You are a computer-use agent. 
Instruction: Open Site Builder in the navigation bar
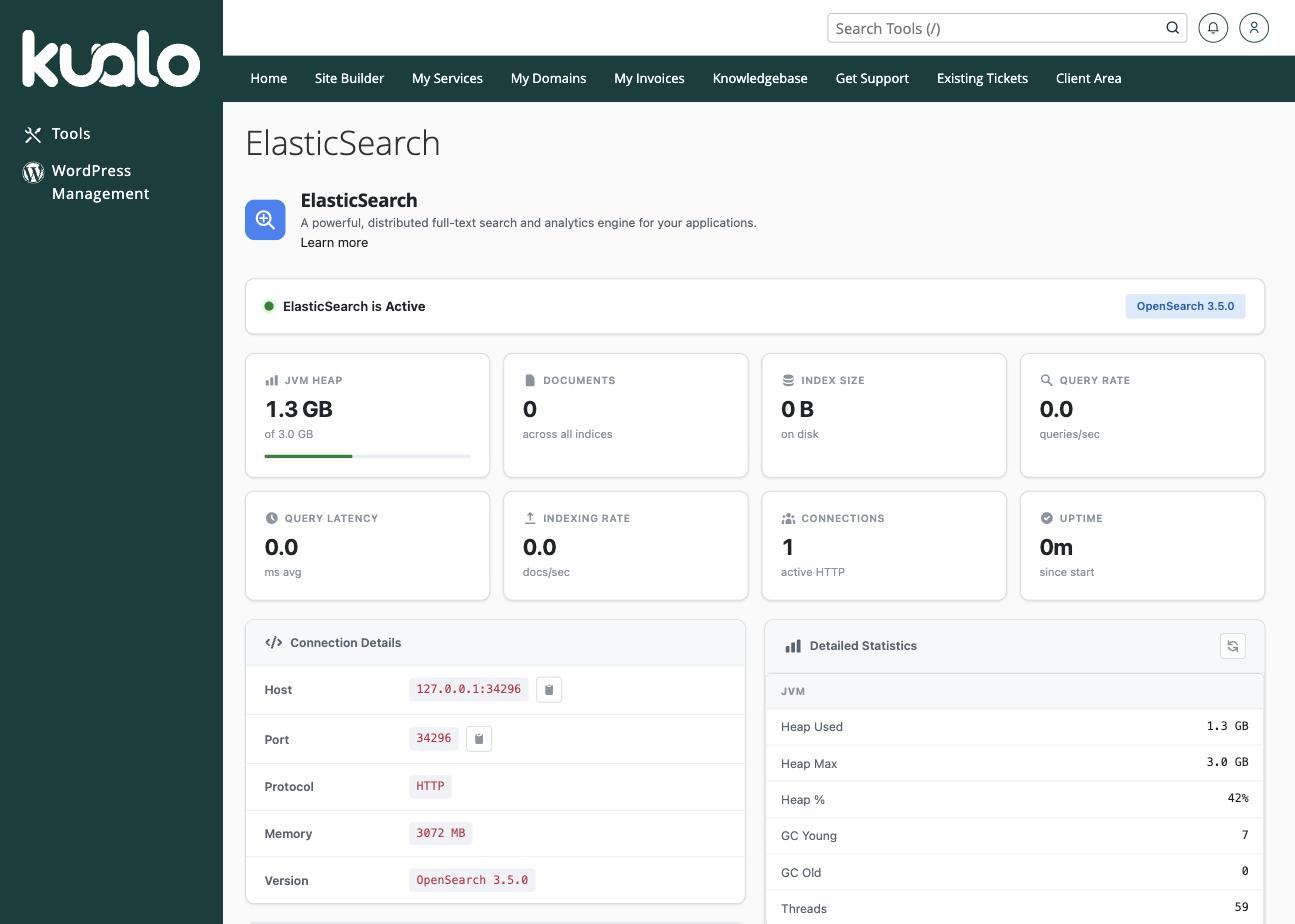pyautogui.click(x=349, y=78)
